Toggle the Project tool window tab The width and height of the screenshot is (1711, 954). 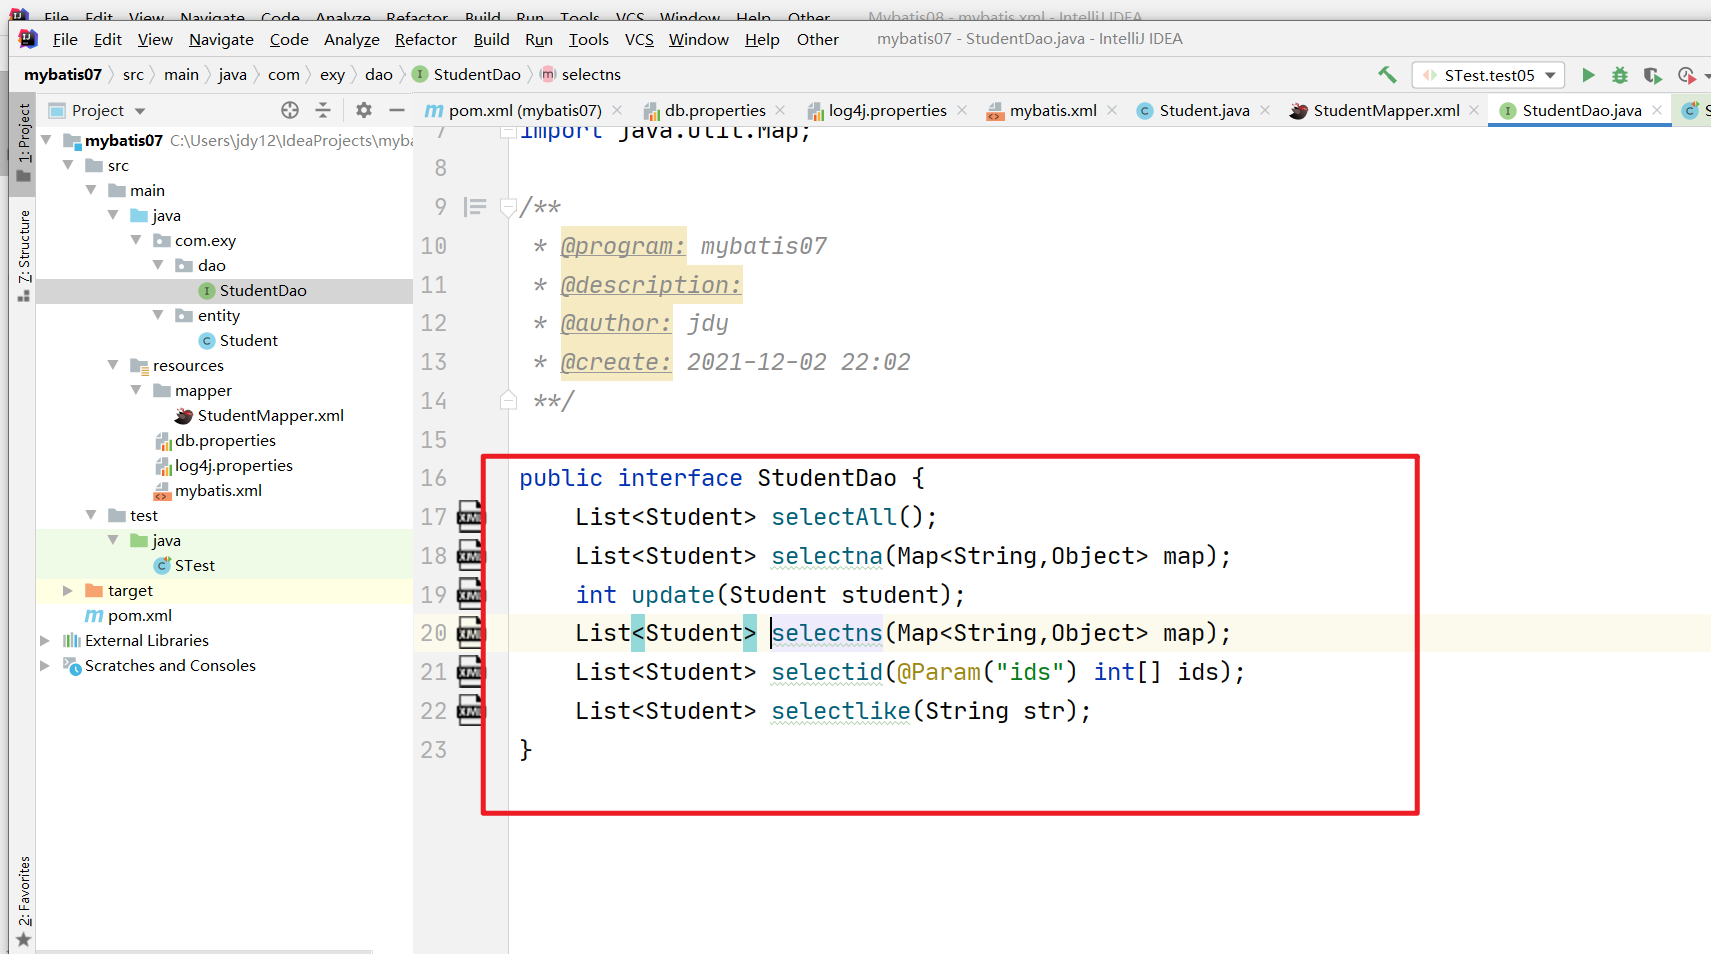coord(23,135)
